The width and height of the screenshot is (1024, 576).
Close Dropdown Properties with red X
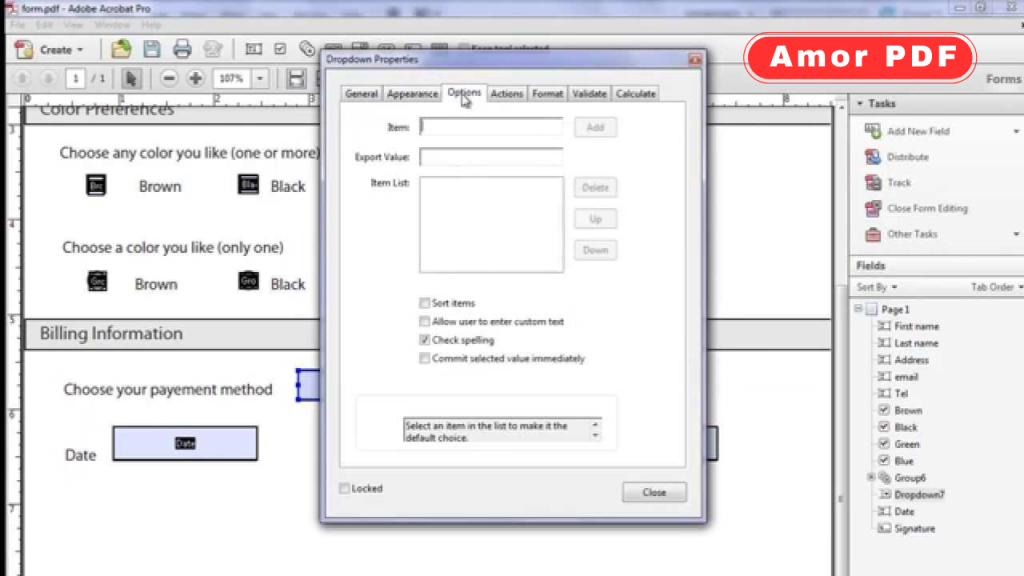click(695, 60)
